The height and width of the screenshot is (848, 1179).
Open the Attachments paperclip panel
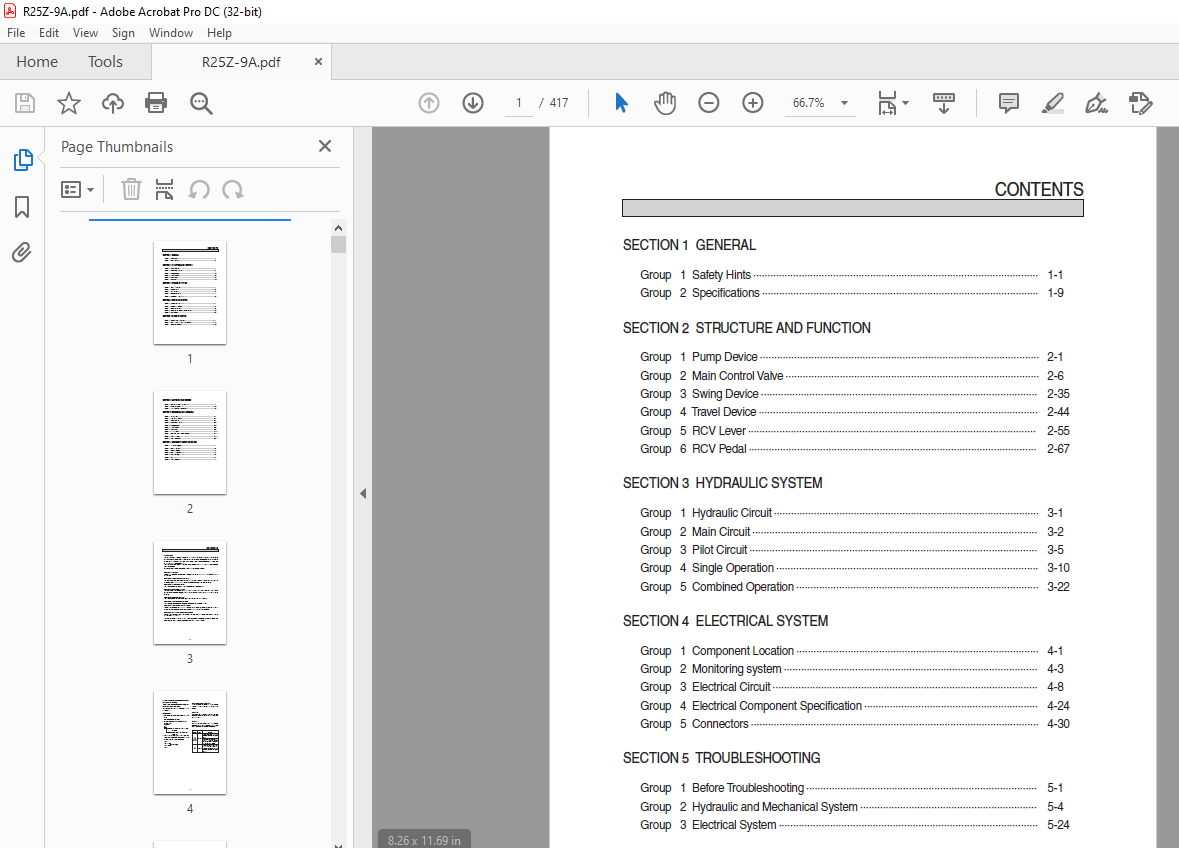22,253
